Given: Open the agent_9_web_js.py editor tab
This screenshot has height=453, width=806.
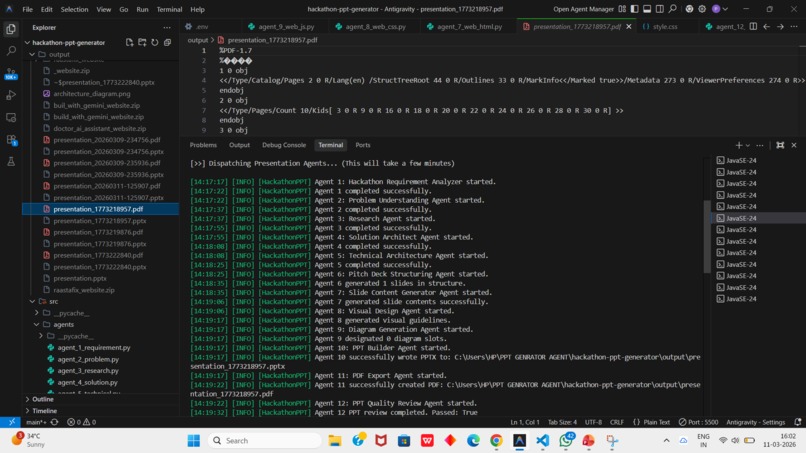Looking at the screenshot, I should 286,26.
